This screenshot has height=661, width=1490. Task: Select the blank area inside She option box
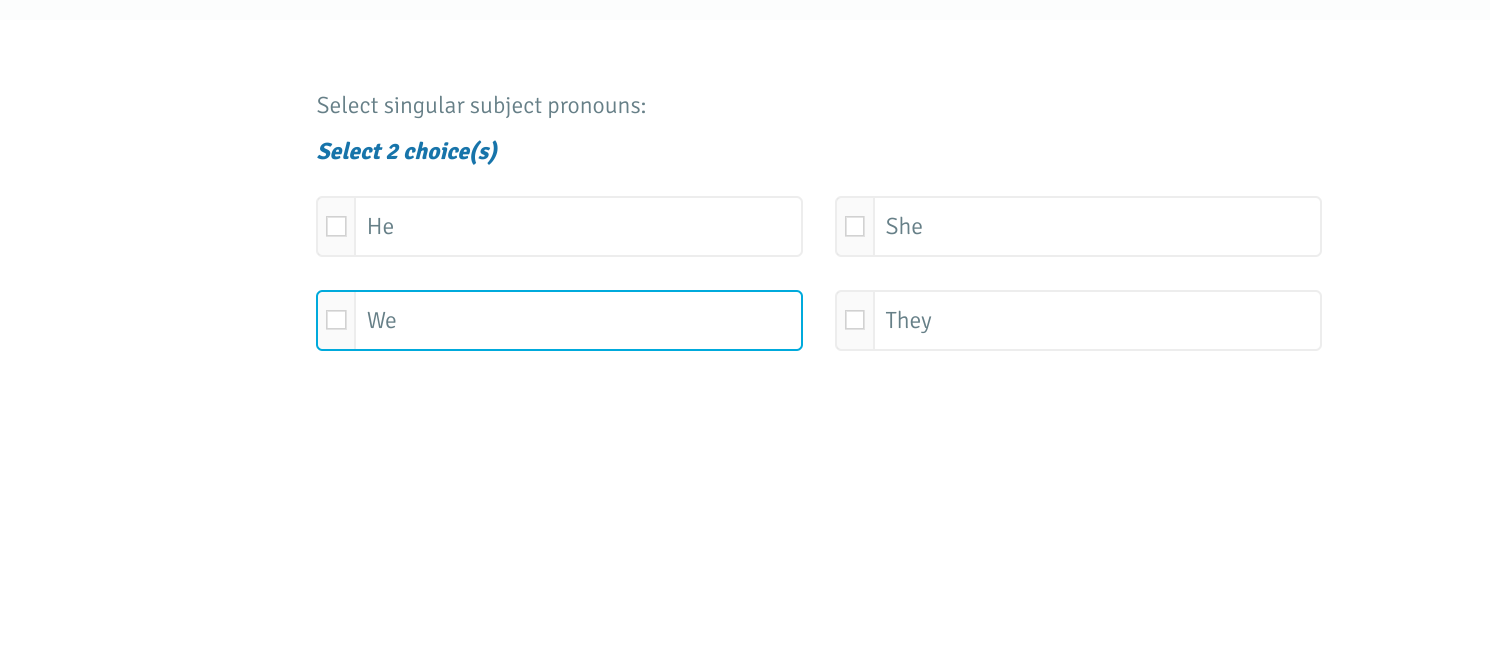pos(1120,227)
